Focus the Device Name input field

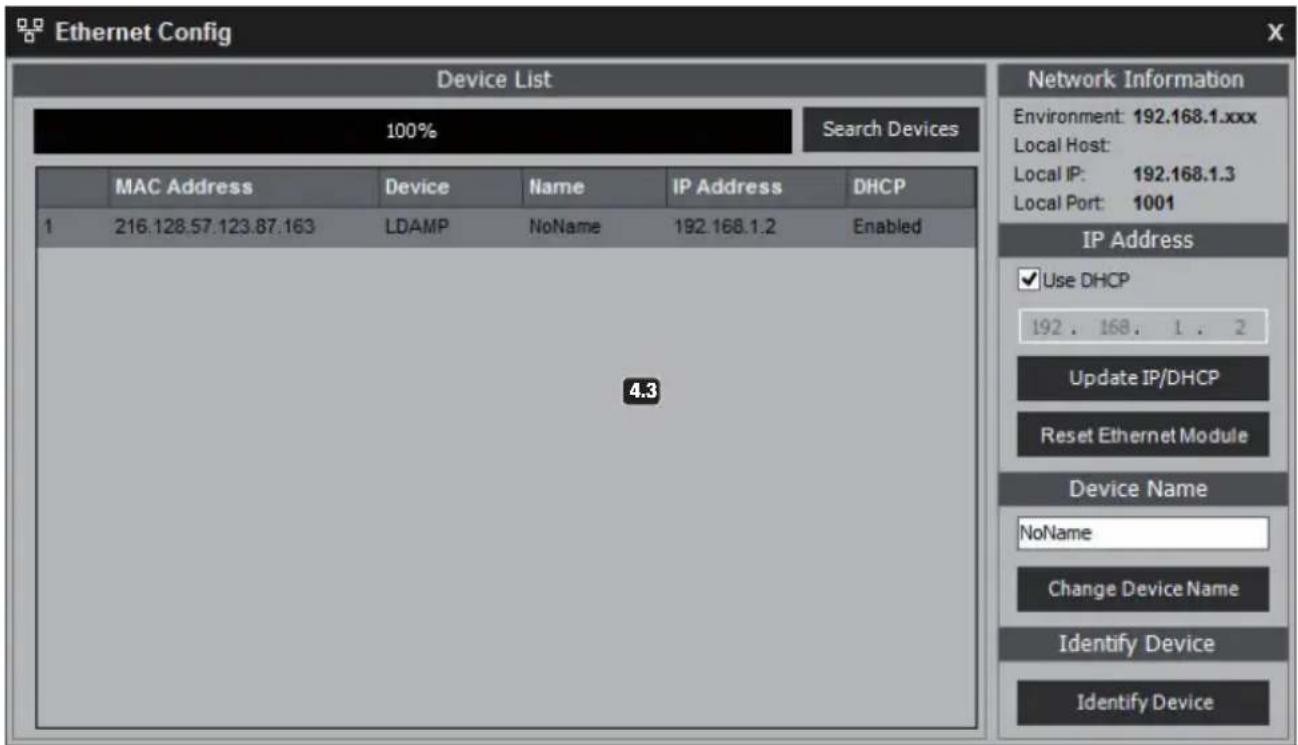1143,534
